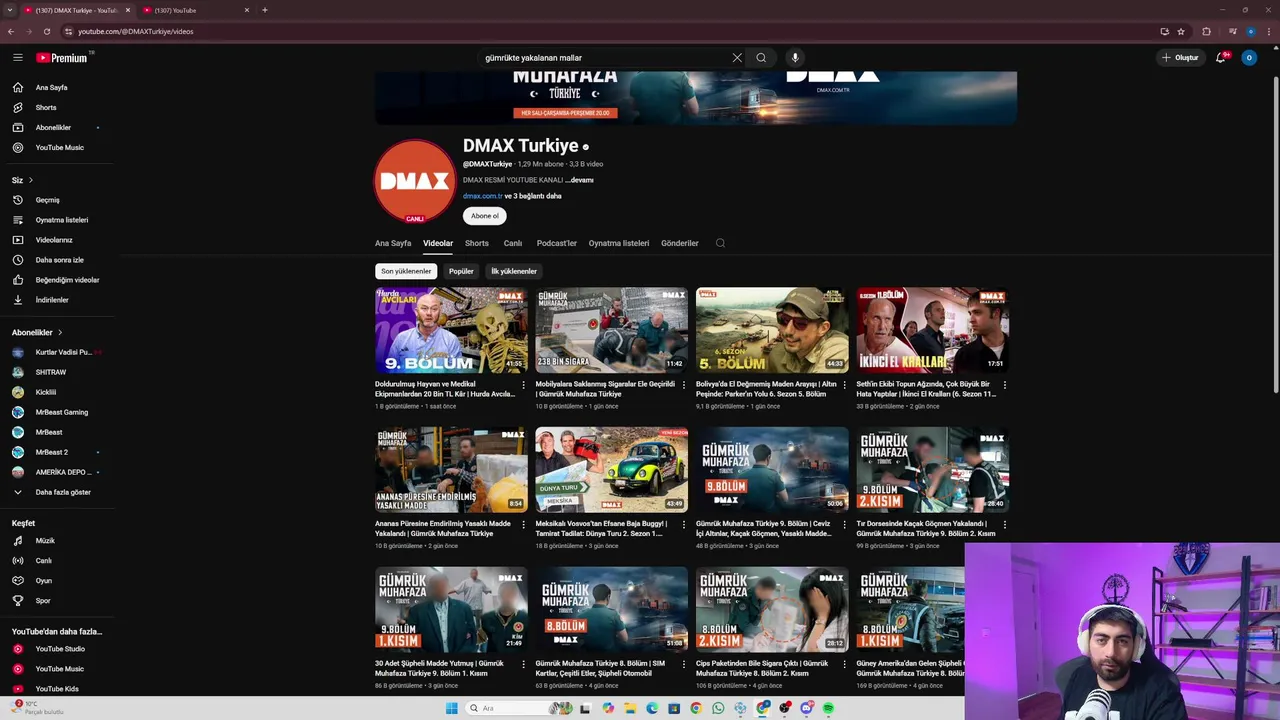The width and height of the screenshot is (1280, 720).
Task: Open options for Seth'in Ekibi video
Action: point(1004,385)
